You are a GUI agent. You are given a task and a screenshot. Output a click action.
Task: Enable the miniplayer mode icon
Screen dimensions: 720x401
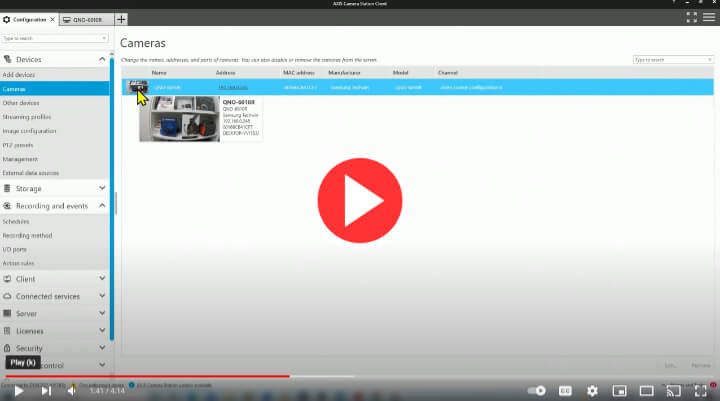point(619,390)
